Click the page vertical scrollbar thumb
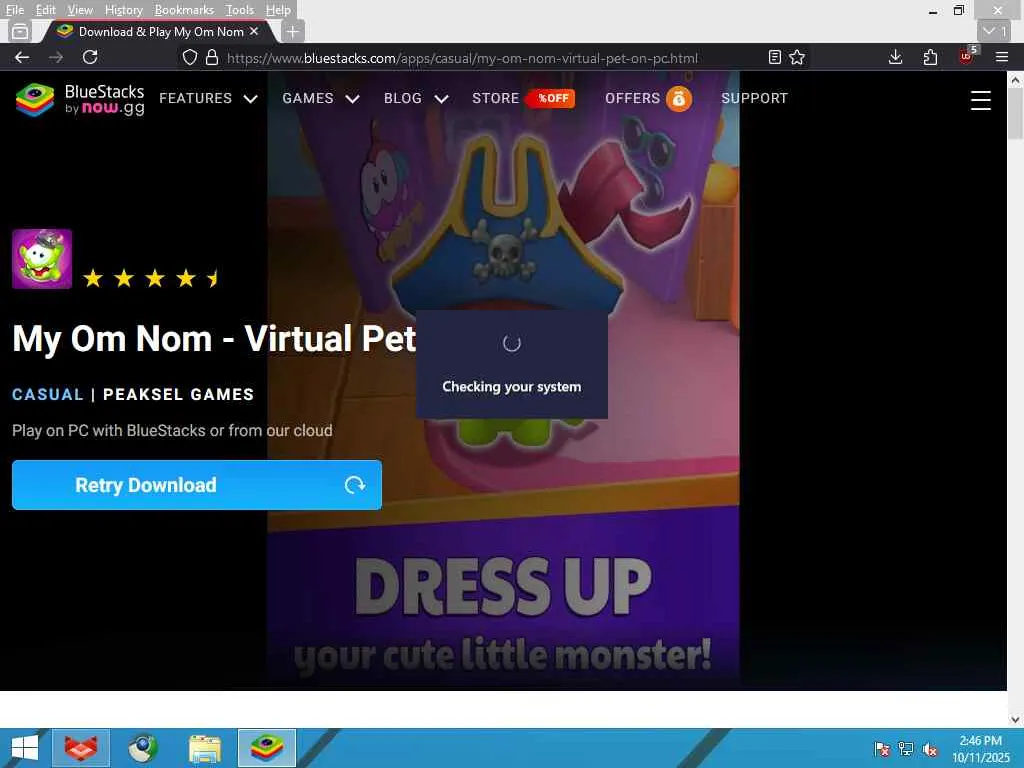 [x=1015, y=116]
